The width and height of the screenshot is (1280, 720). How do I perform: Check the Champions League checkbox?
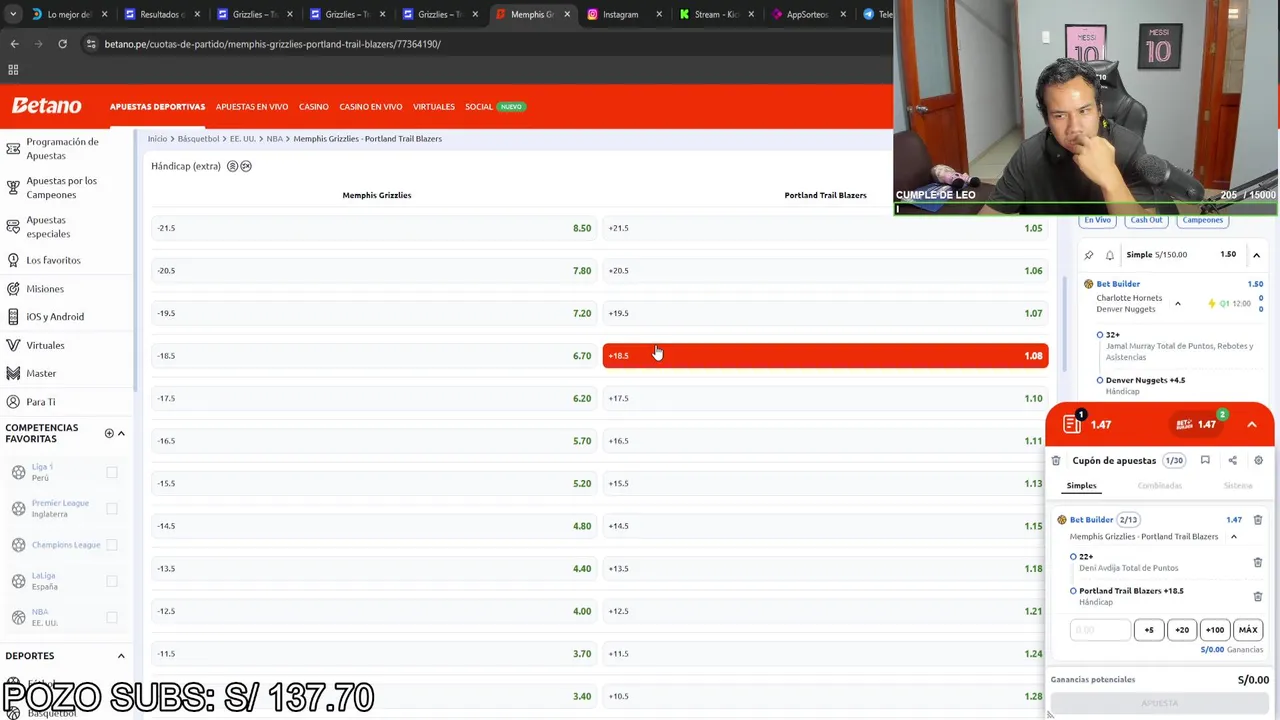(112, 544)
